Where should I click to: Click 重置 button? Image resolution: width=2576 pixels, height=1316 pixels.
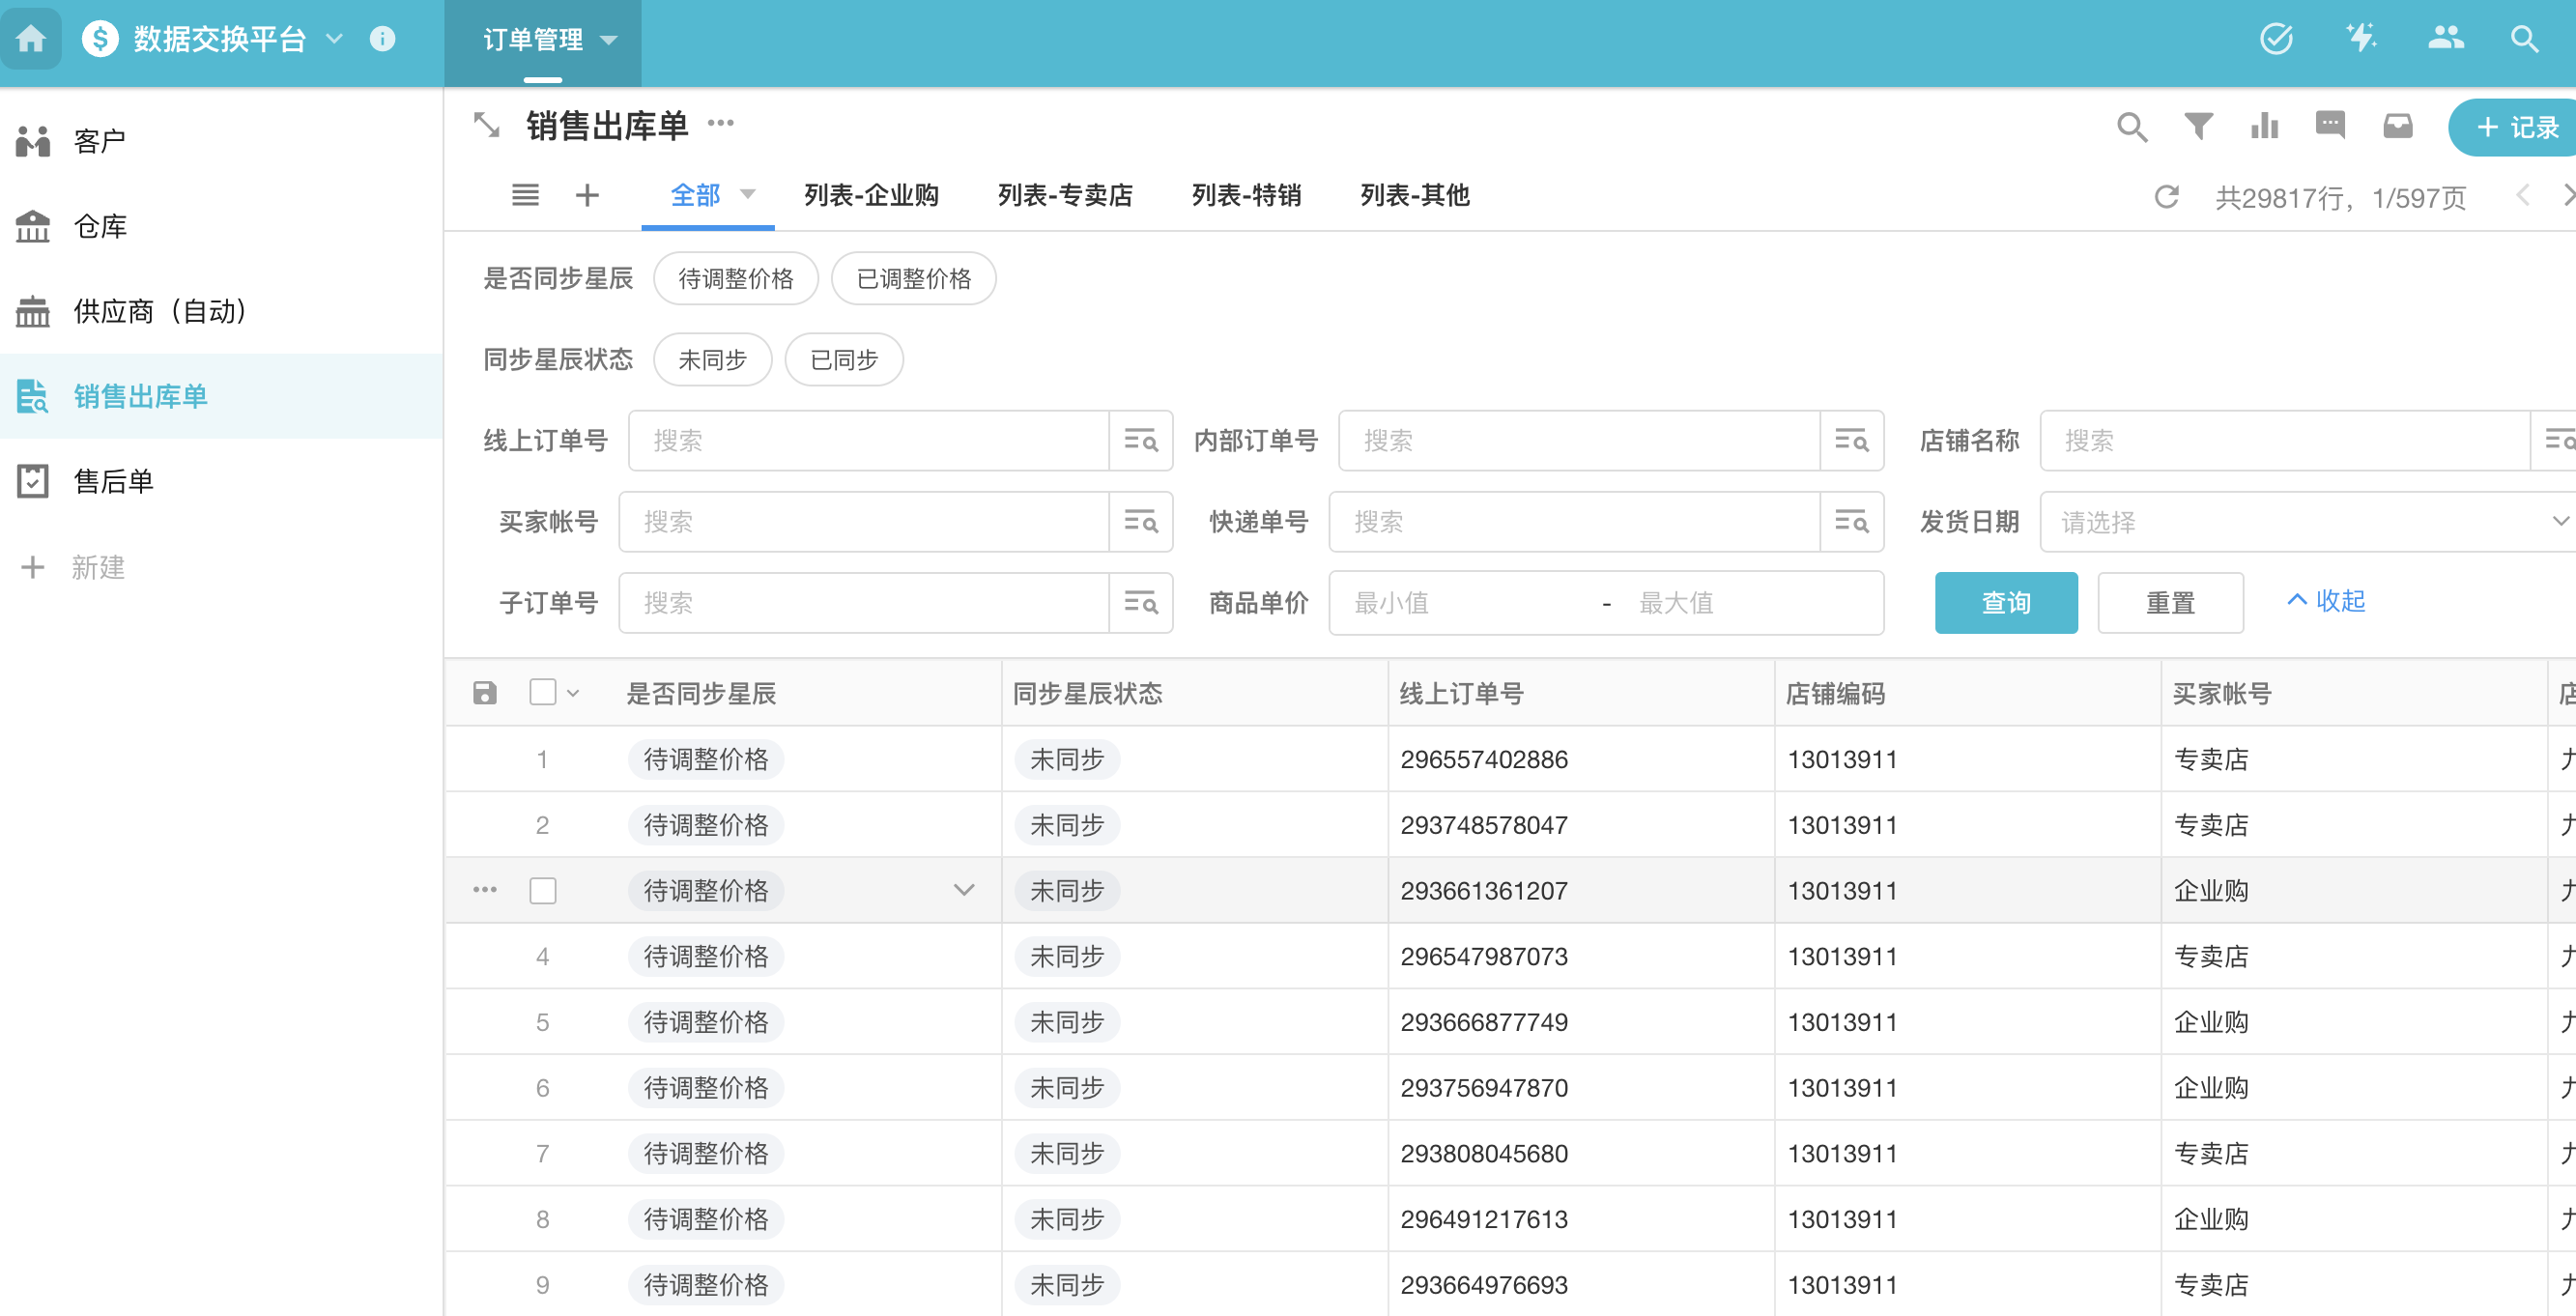(x=2170, y=602)
